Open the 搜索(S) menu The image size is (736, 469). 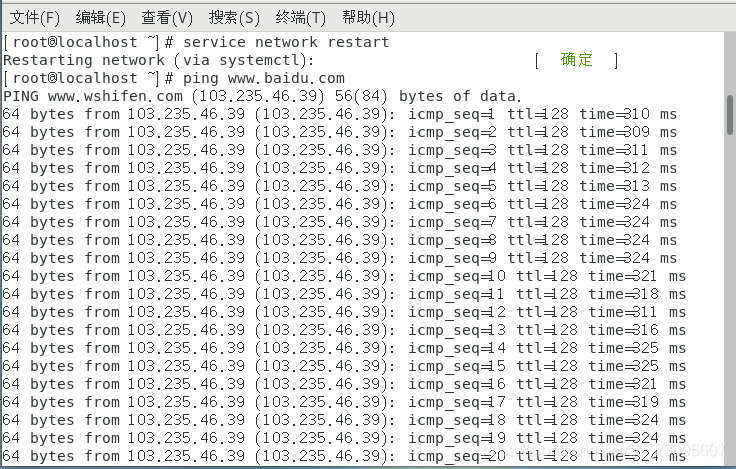[x=234, y=18]
